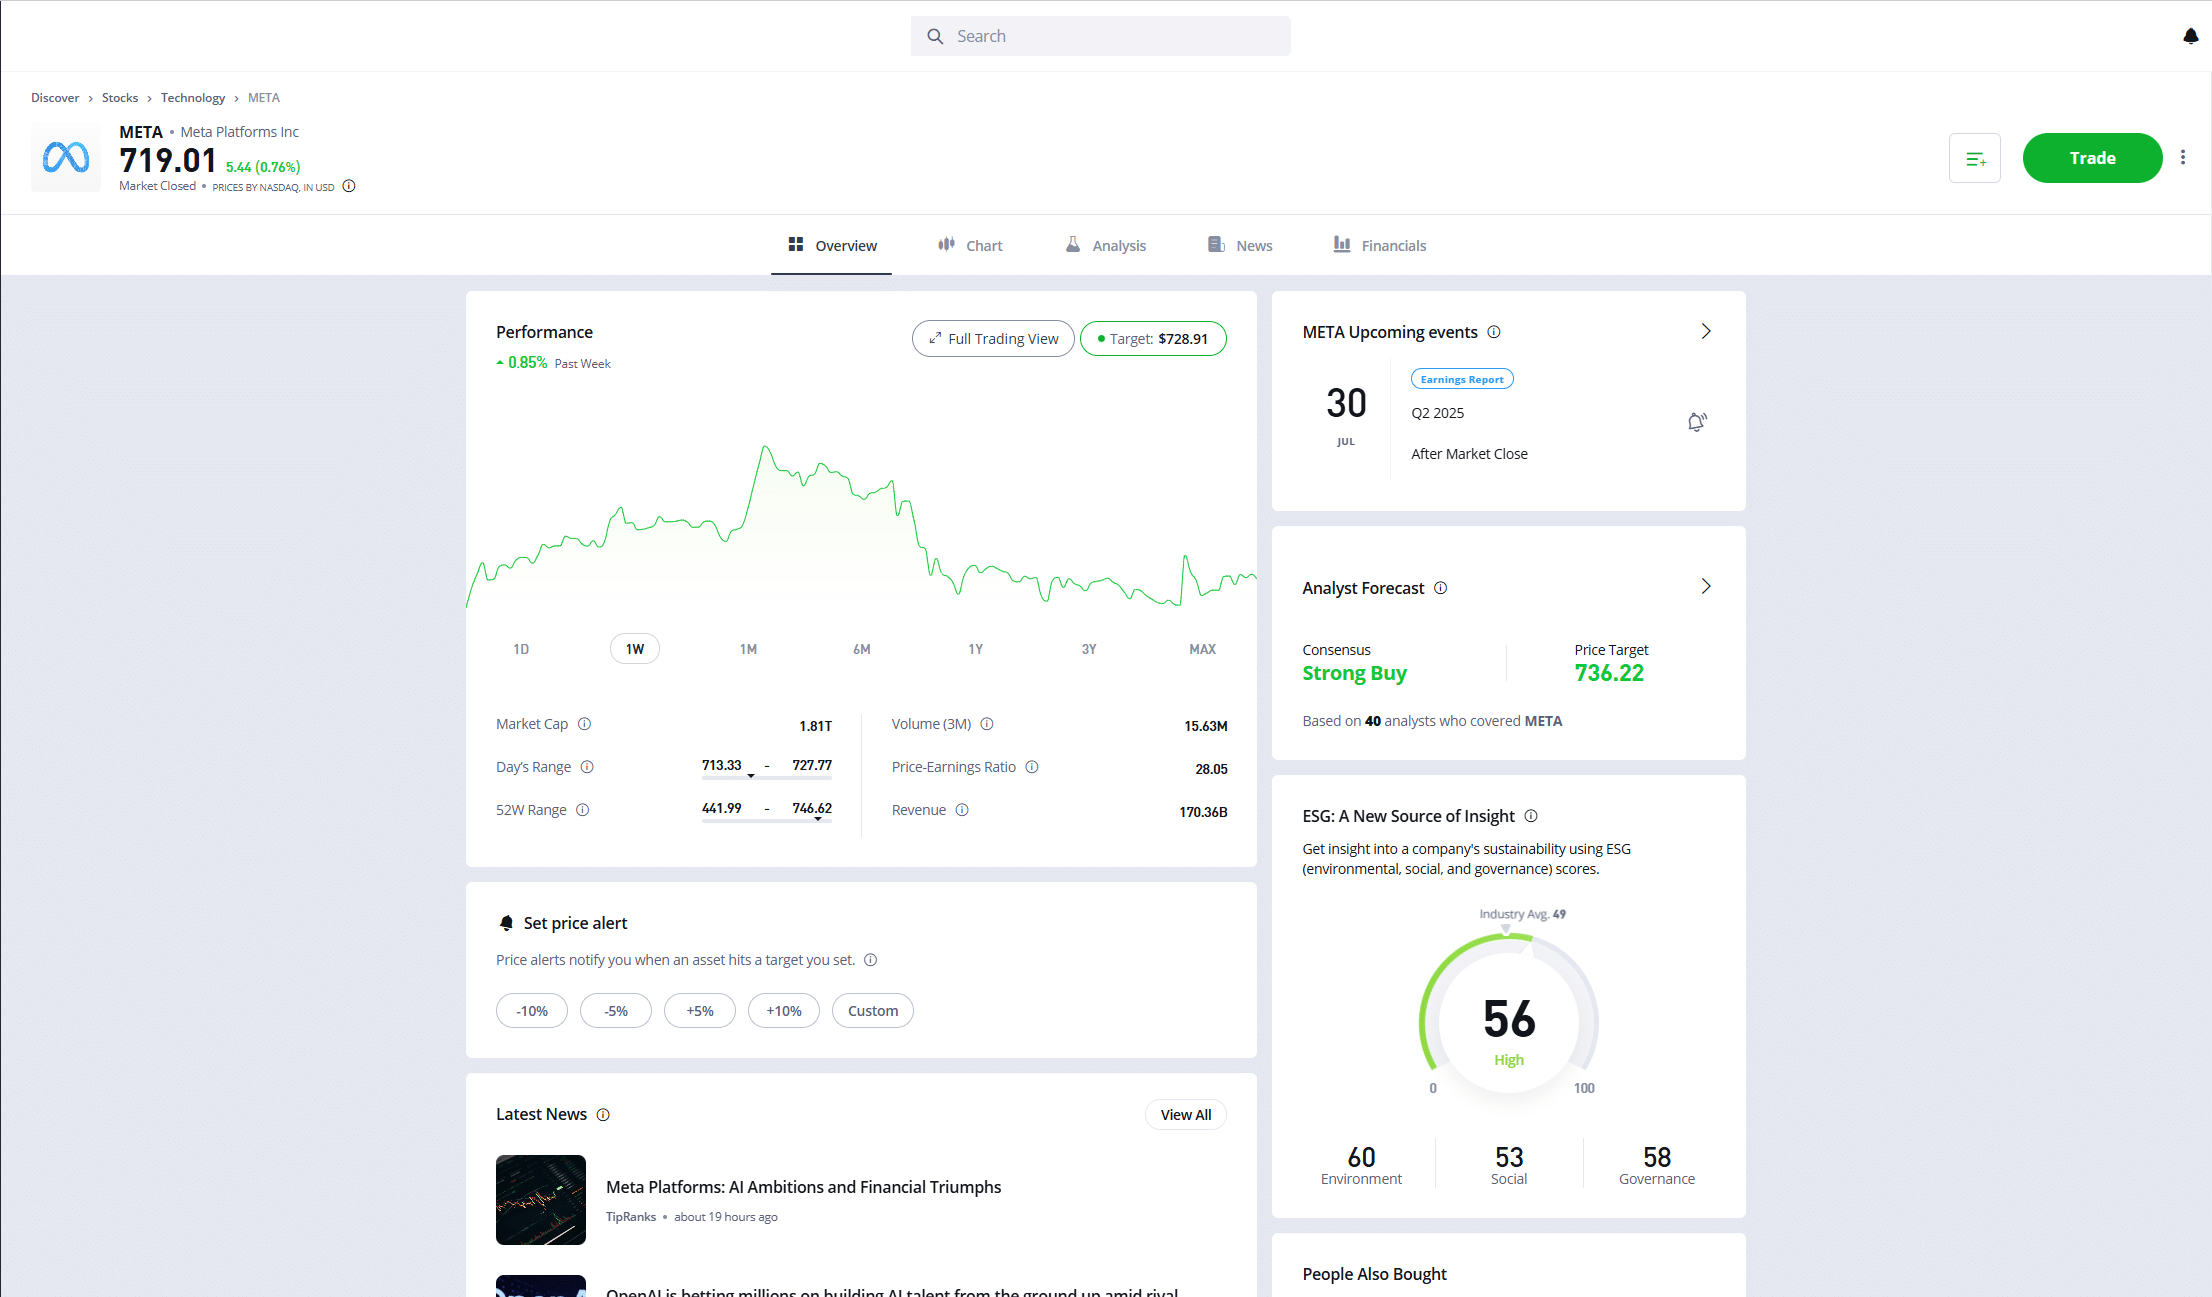Go to Stocks breadcrumb link
The image size is (2212, 1297).
coord(120,98)
